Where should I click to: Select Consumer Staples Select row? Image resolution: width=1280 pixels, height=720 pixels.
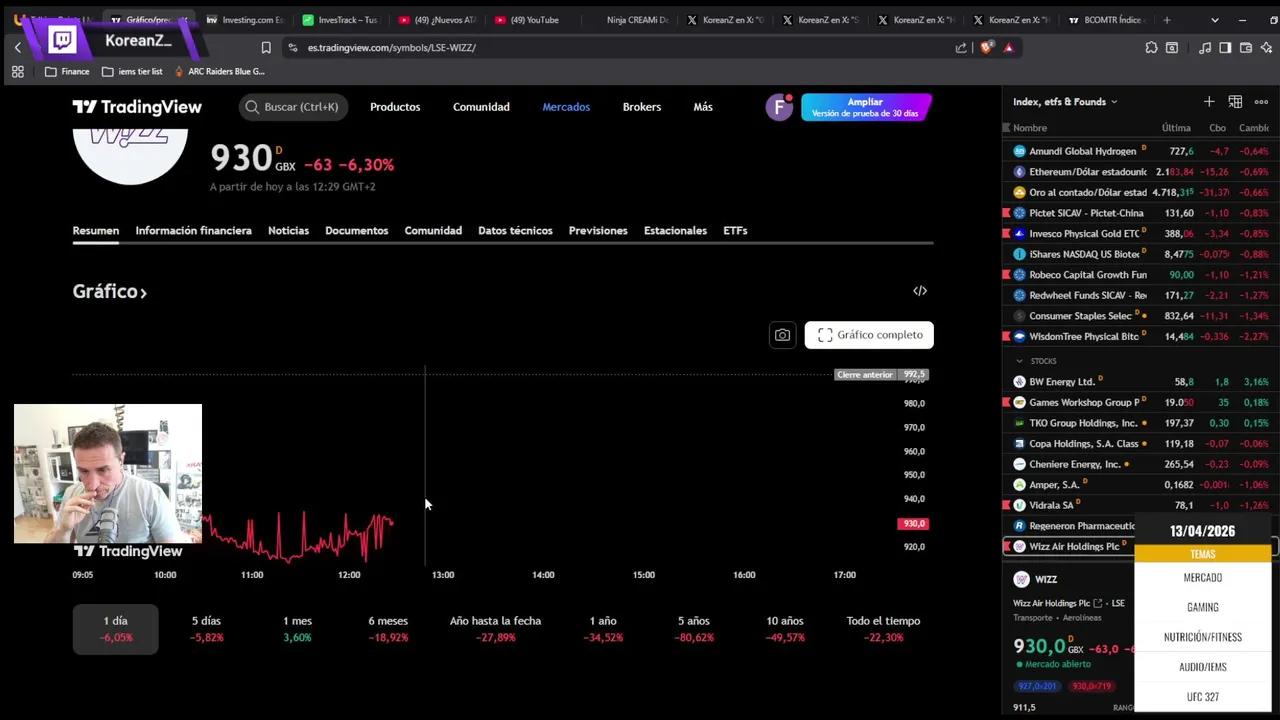coord(1140,316)
